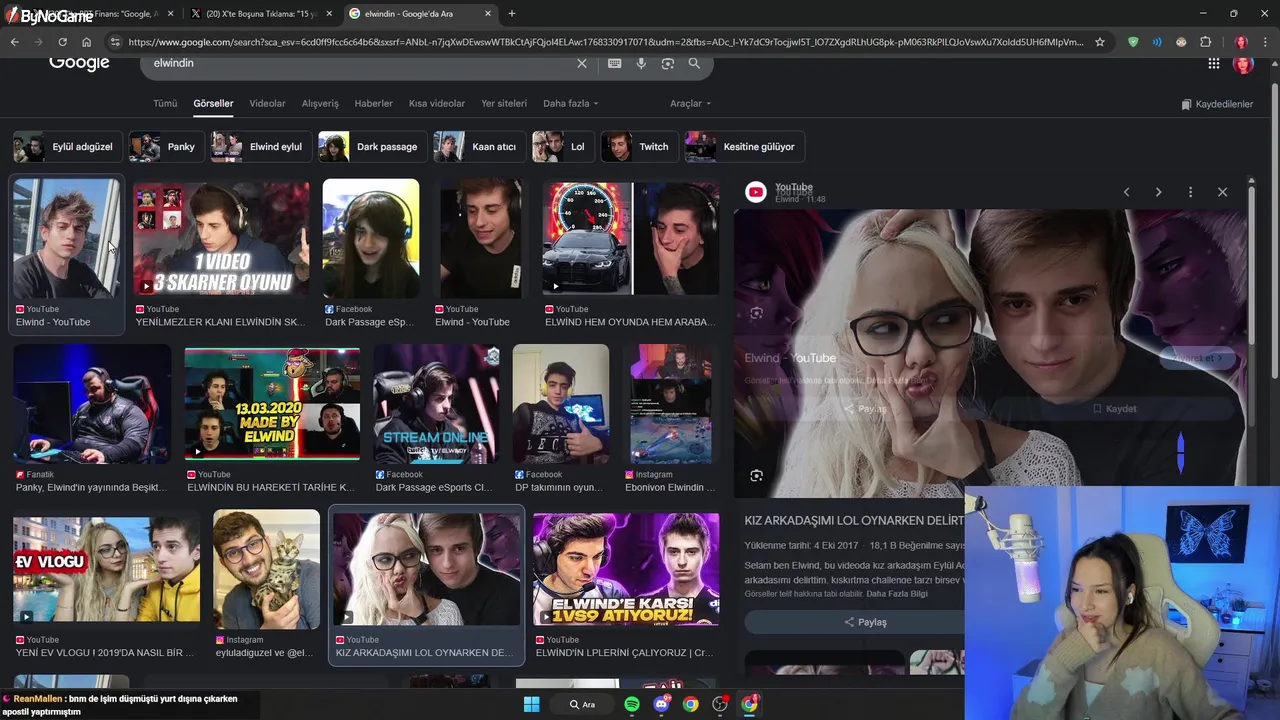1280x720 pixels.
Task: Open the Chrome three-dot menu
Action: (1265, 42)
